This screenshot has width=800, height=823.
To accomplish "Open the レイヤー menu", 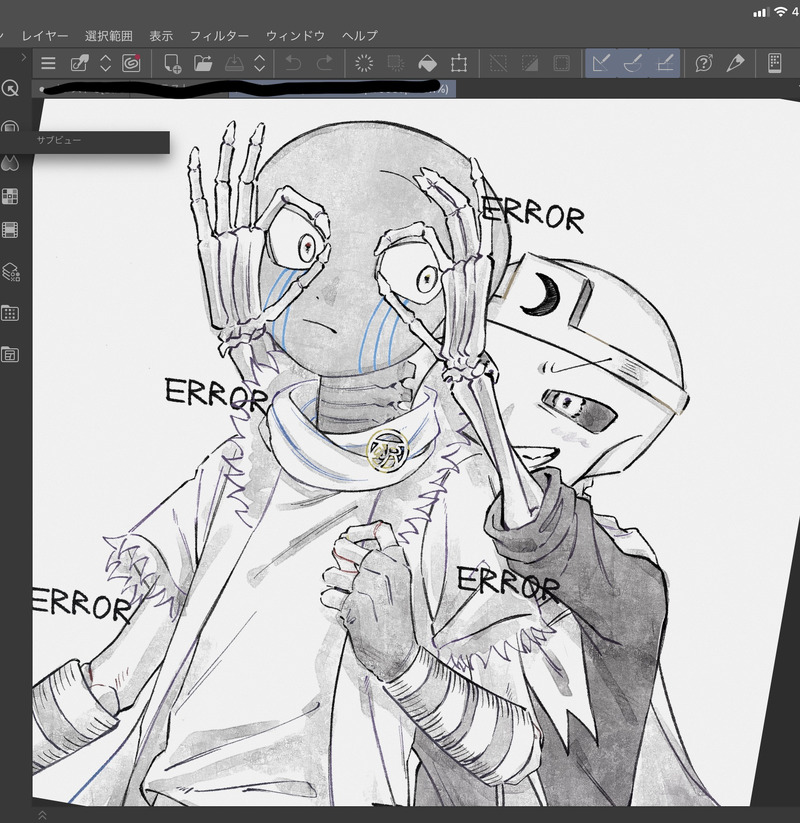I will (45, 36).
